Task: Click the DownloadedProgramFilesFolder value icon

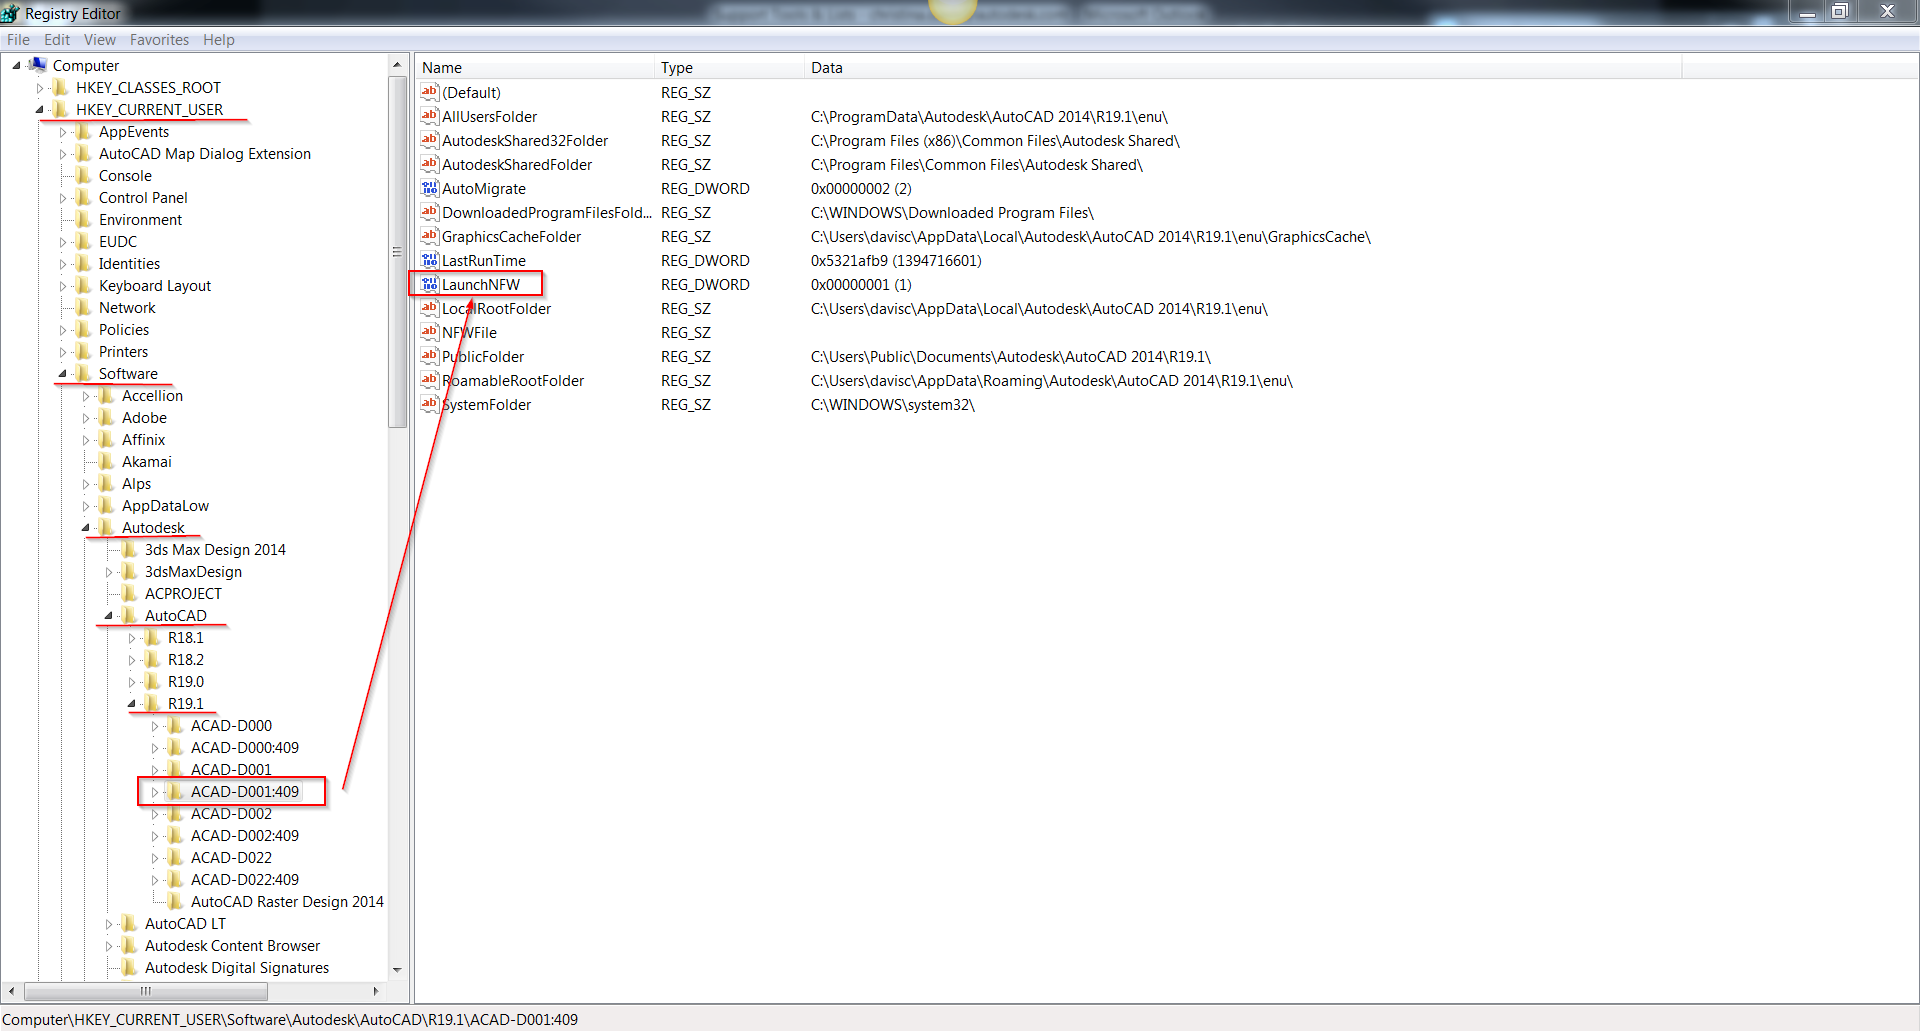Action: point(430,212)
